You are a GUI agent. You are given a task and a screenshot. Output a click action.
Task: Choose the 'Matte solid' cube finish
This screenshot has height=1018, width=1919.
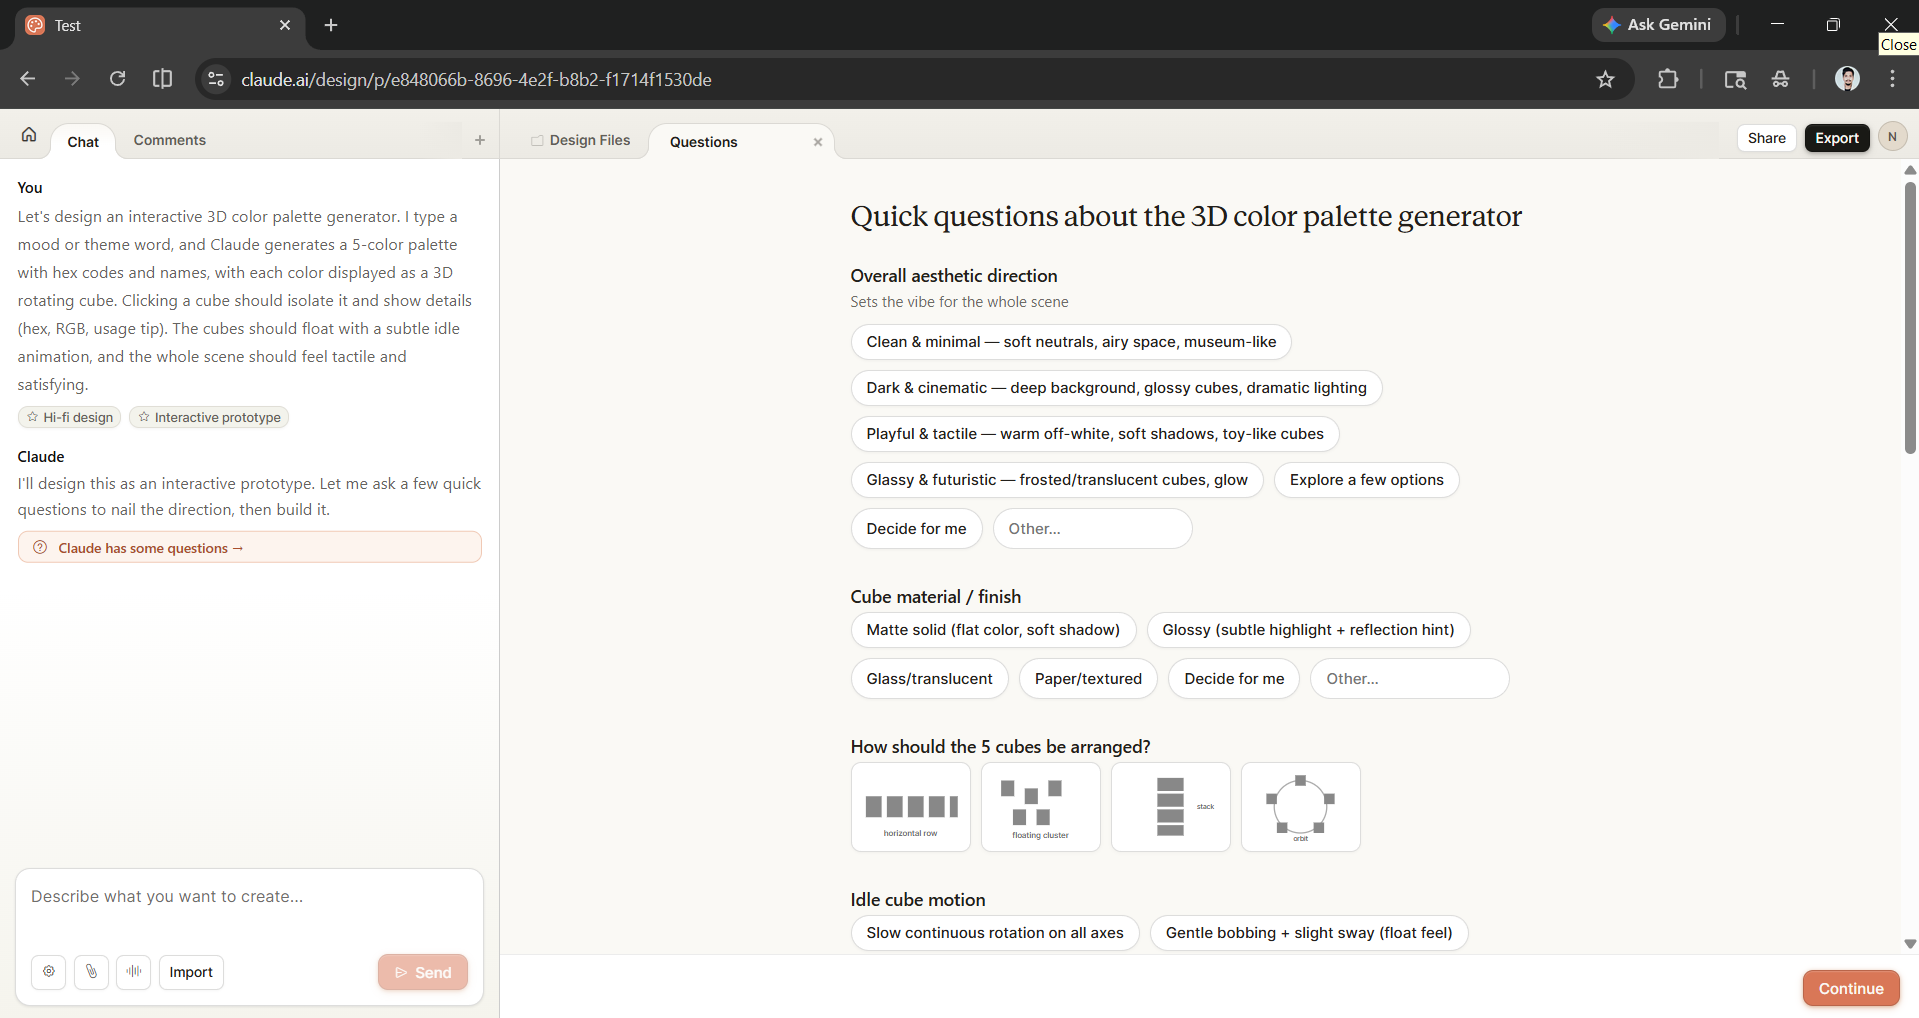coord(993,630)
